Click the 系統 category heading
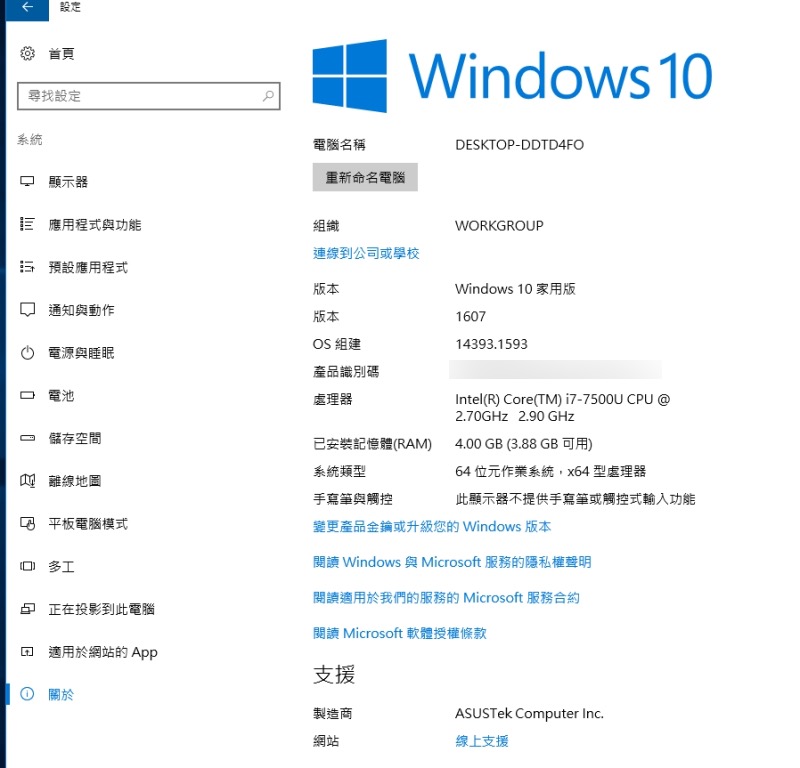This screenshot has width=800, height=768. (30, 139)
